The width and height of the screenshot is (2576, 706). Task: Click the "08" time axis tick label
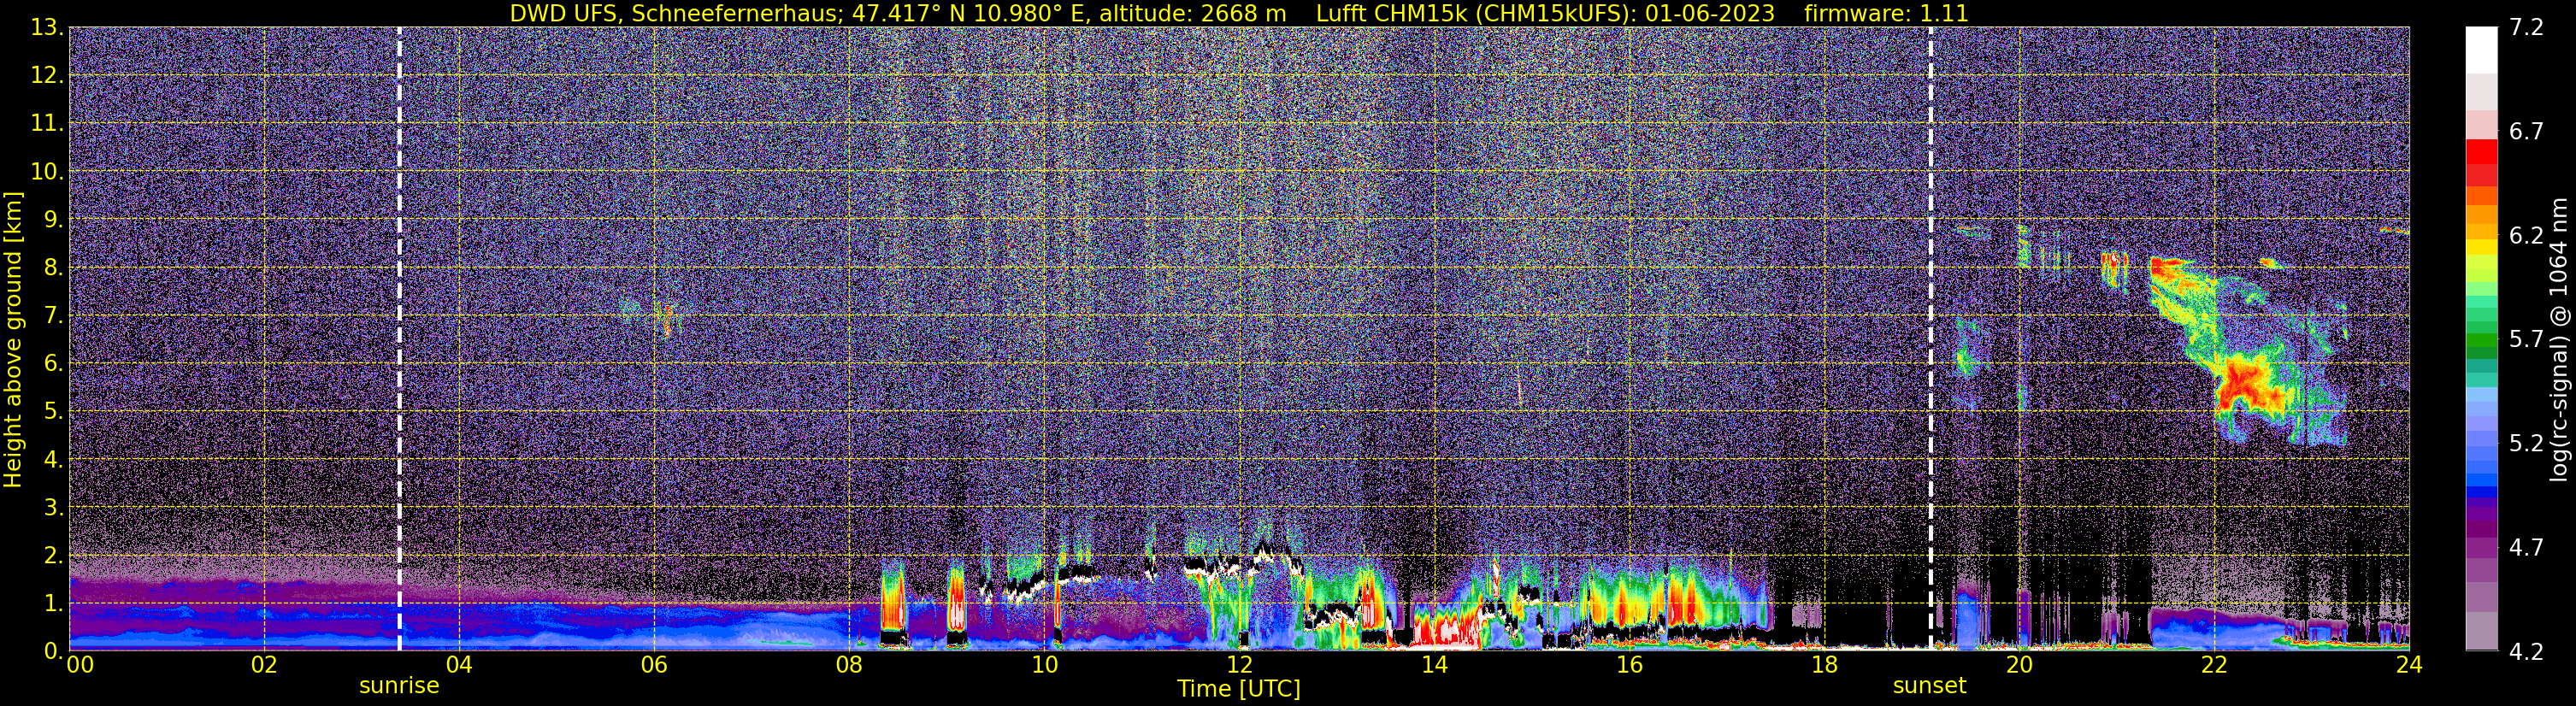point(849,666)
